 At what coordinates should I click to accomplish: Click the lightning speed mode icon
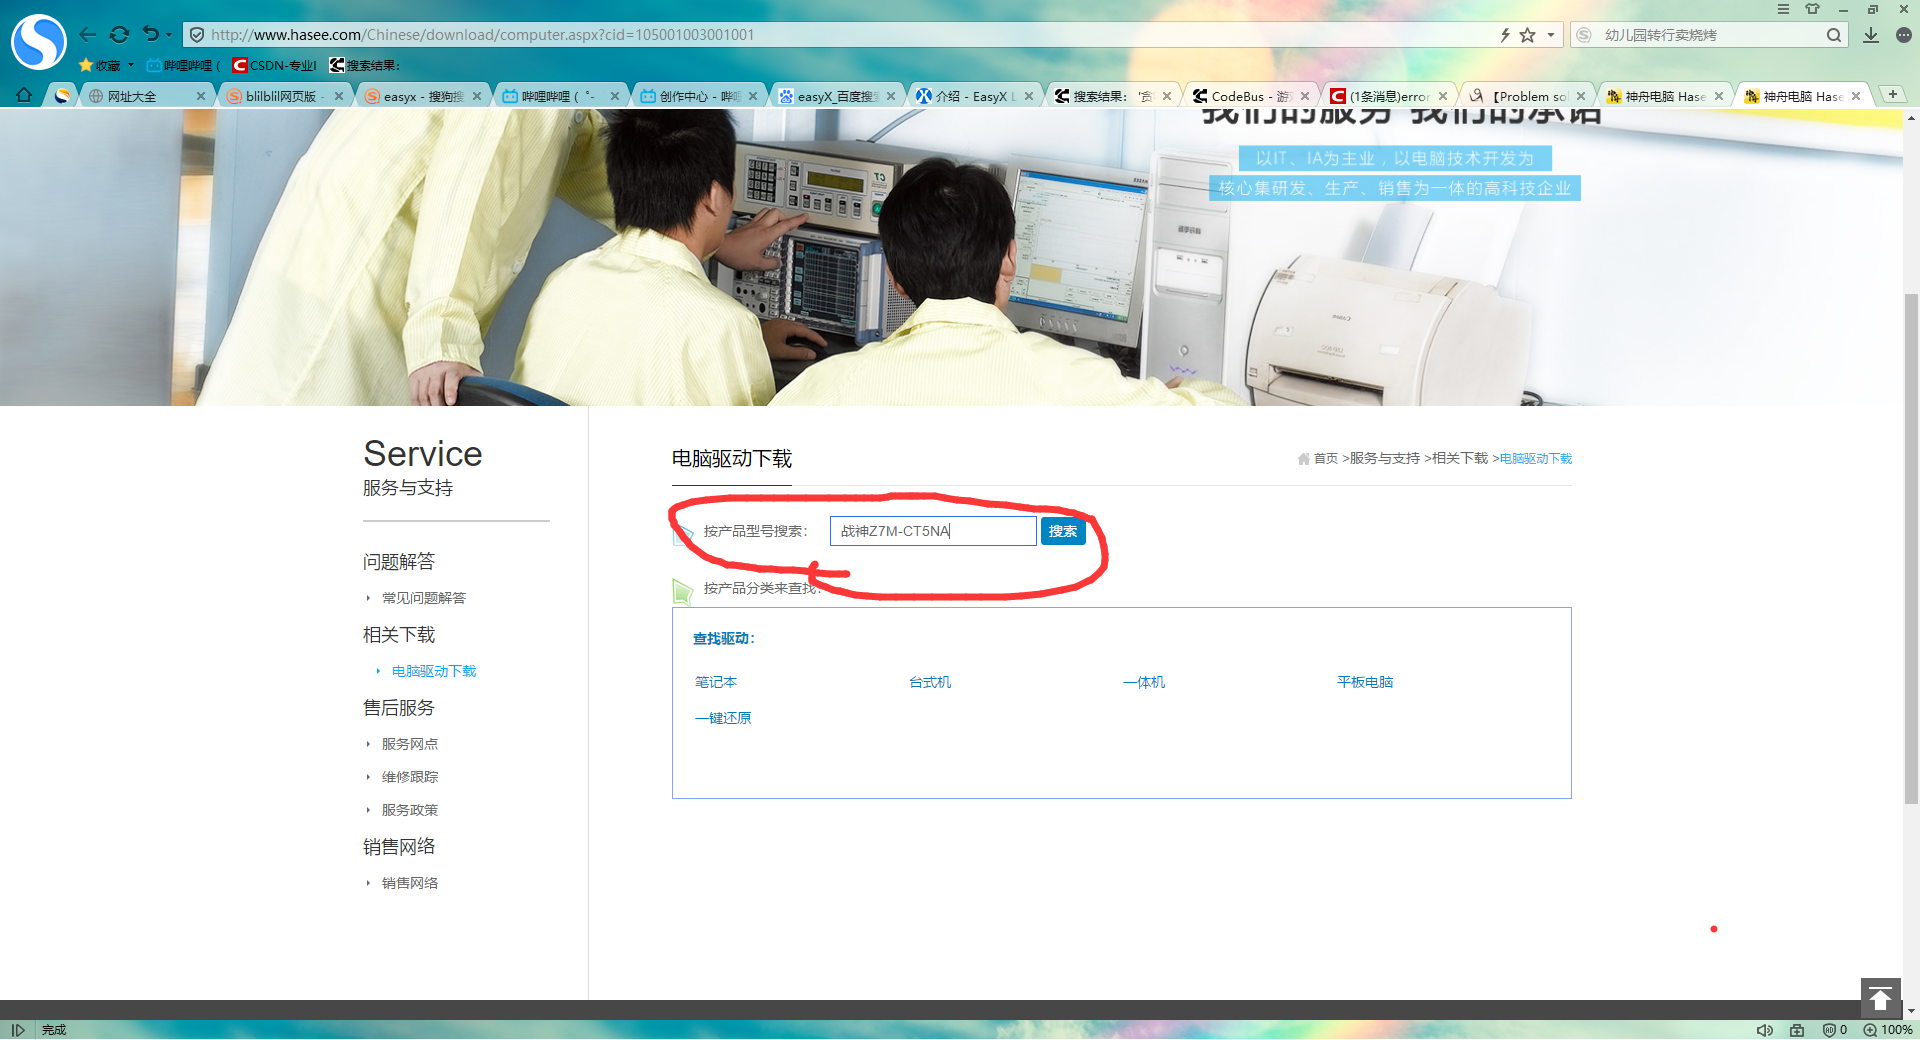1505,35
